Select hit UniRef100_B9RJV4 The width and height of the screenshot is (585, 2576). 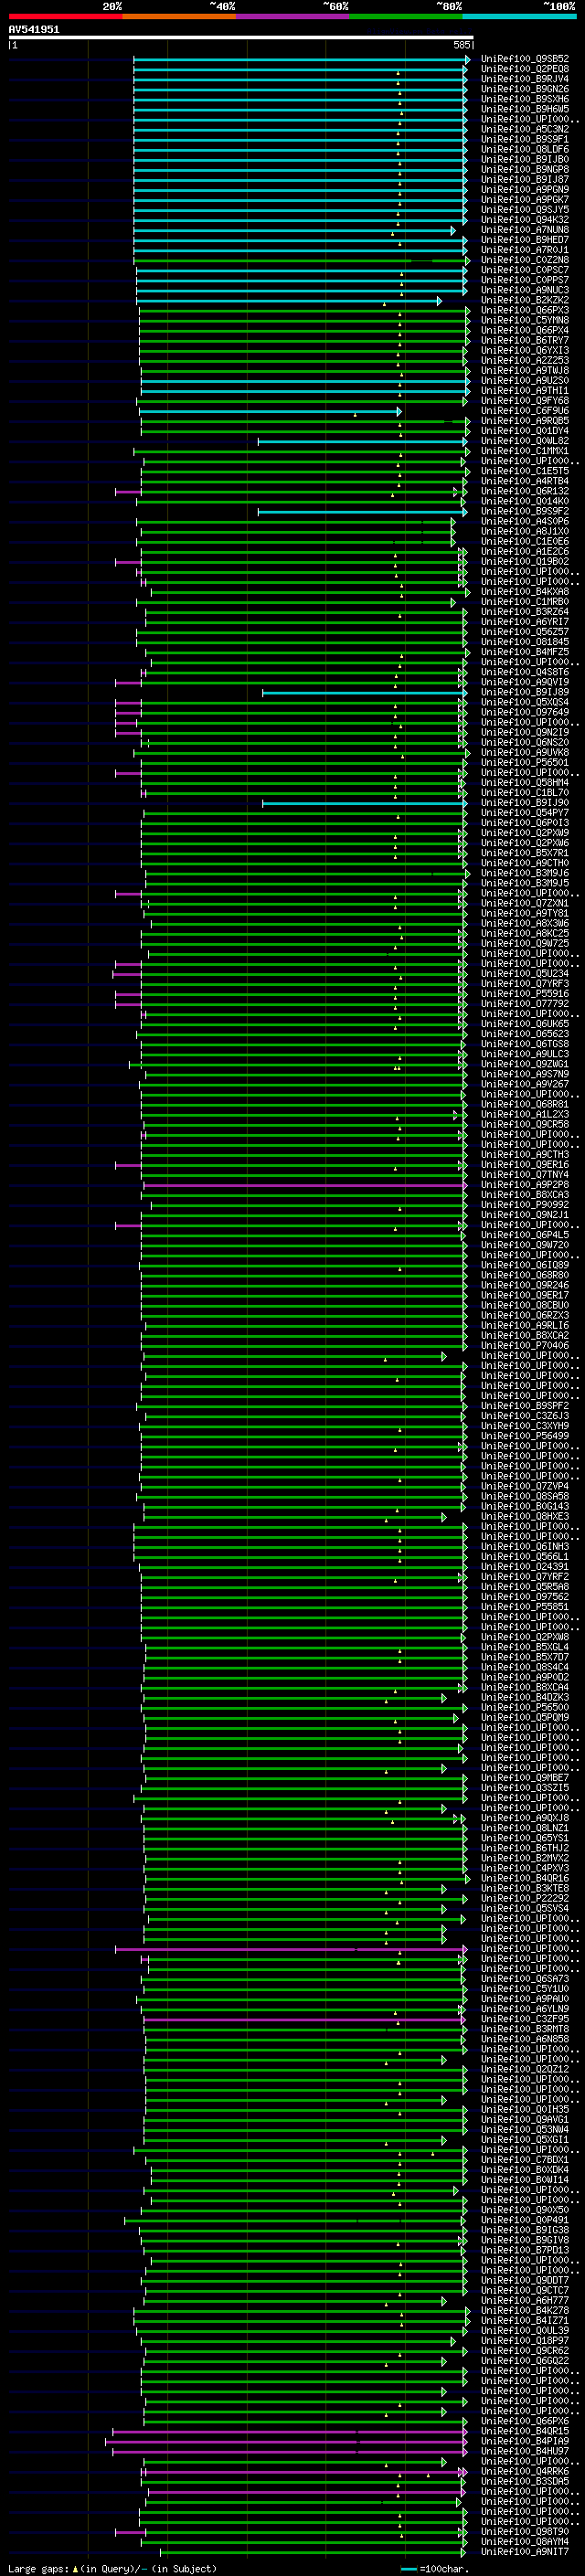[525, 79]
